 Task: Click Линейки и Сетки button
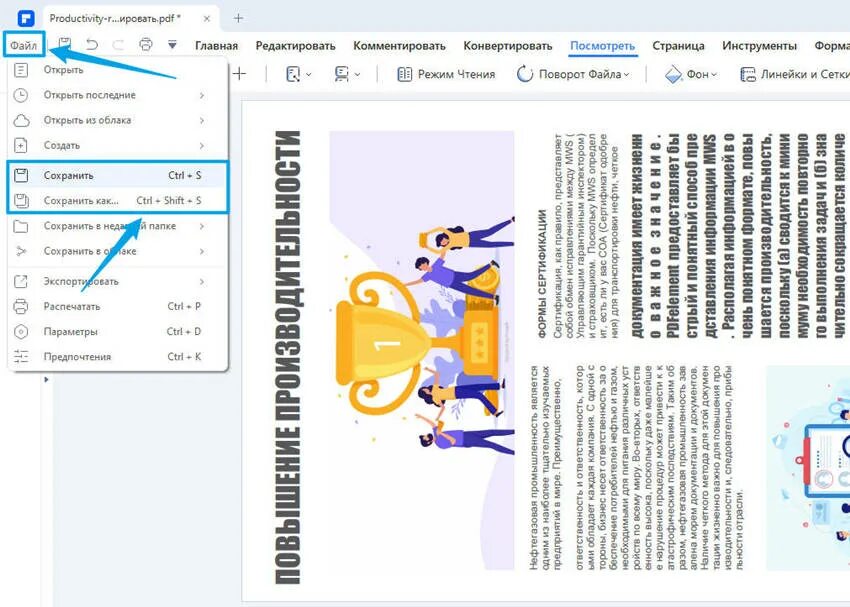[795, 74]
